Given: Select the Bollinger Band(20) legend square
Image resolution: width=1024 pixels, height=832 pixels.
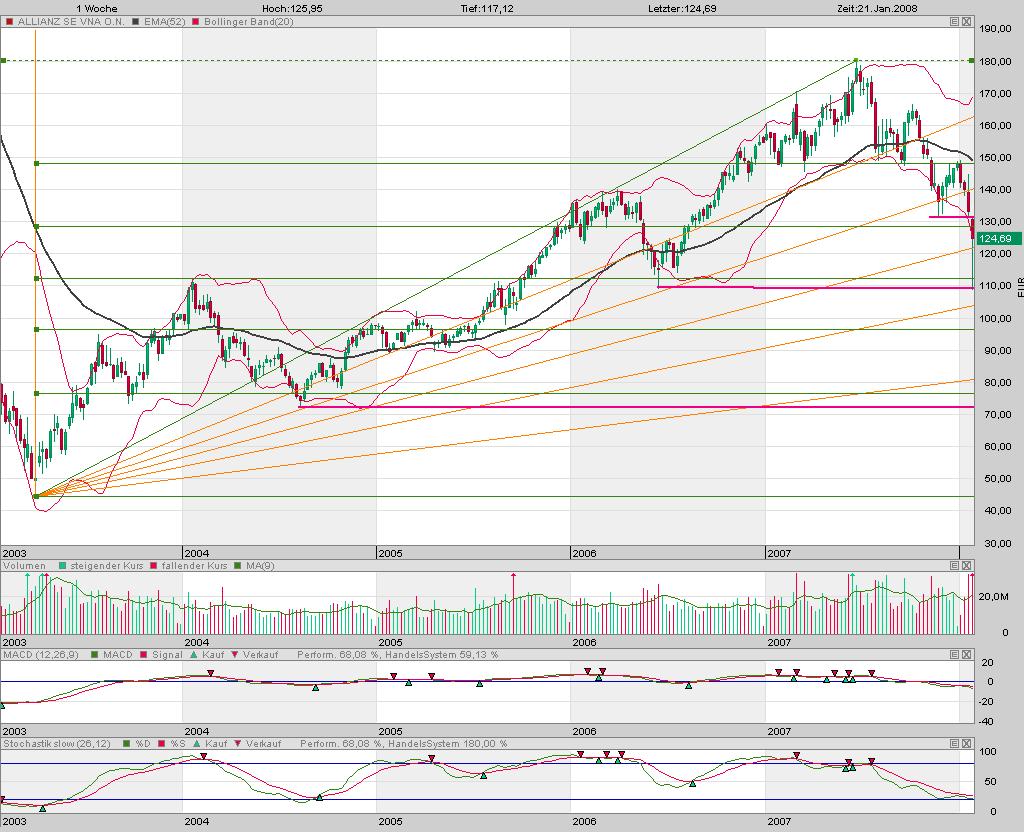Looking at the screenshot, I should (195, 22).
